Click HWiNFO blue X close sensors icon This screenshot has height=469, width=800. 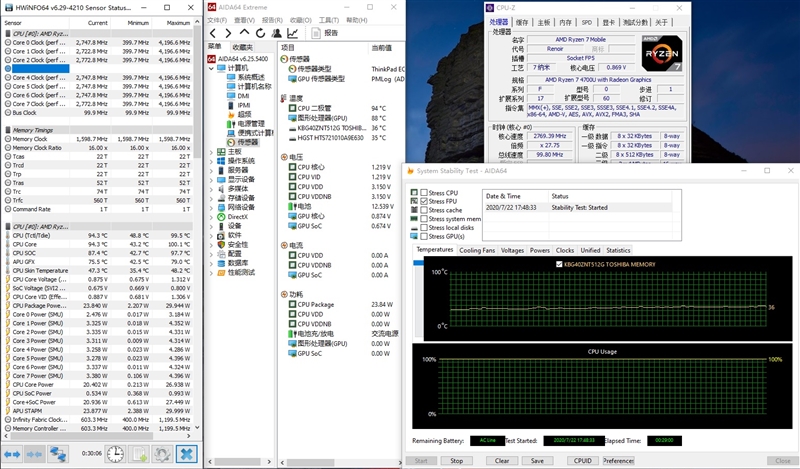tap(186, 454)
